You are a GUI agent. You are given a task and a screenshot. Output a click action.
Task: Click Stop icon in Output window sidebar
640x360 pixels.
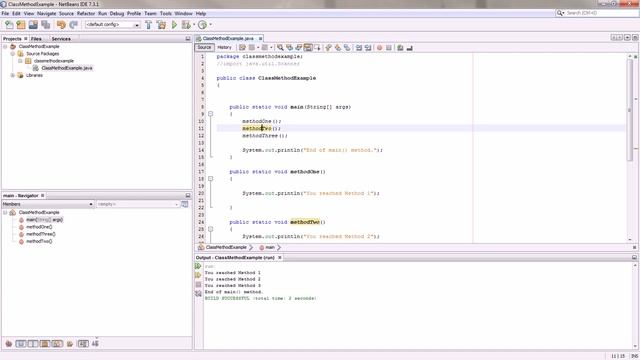click(x=198, y=284)
